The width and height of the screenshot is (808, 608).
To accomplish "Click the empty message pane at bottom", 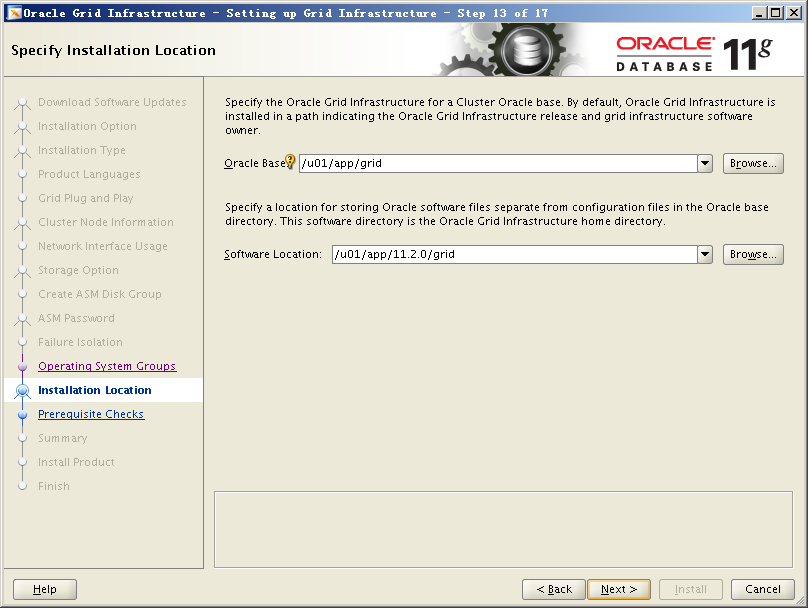I will click(504, 527).
